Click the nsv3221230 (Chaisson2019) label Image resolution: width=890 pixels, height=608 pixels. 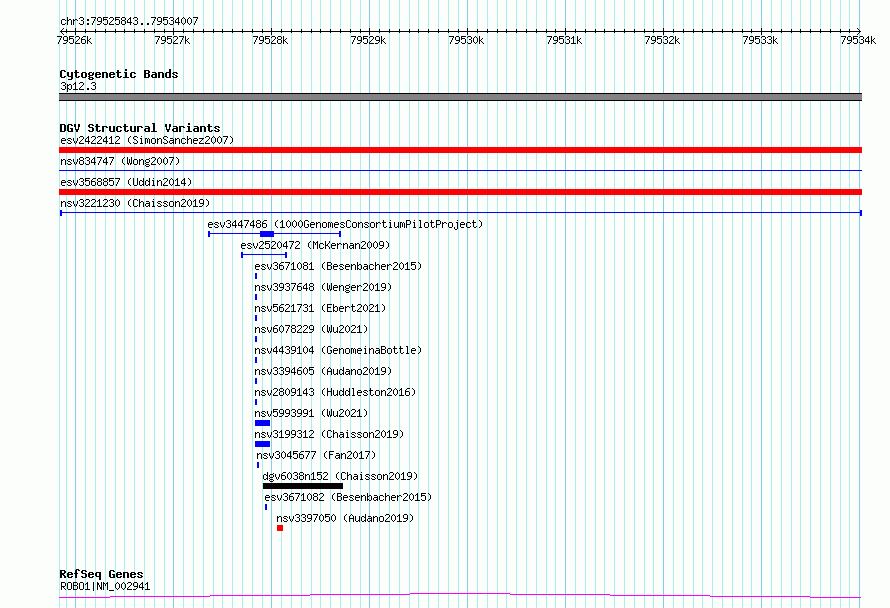pyautogui.click(x=135, y=203)
